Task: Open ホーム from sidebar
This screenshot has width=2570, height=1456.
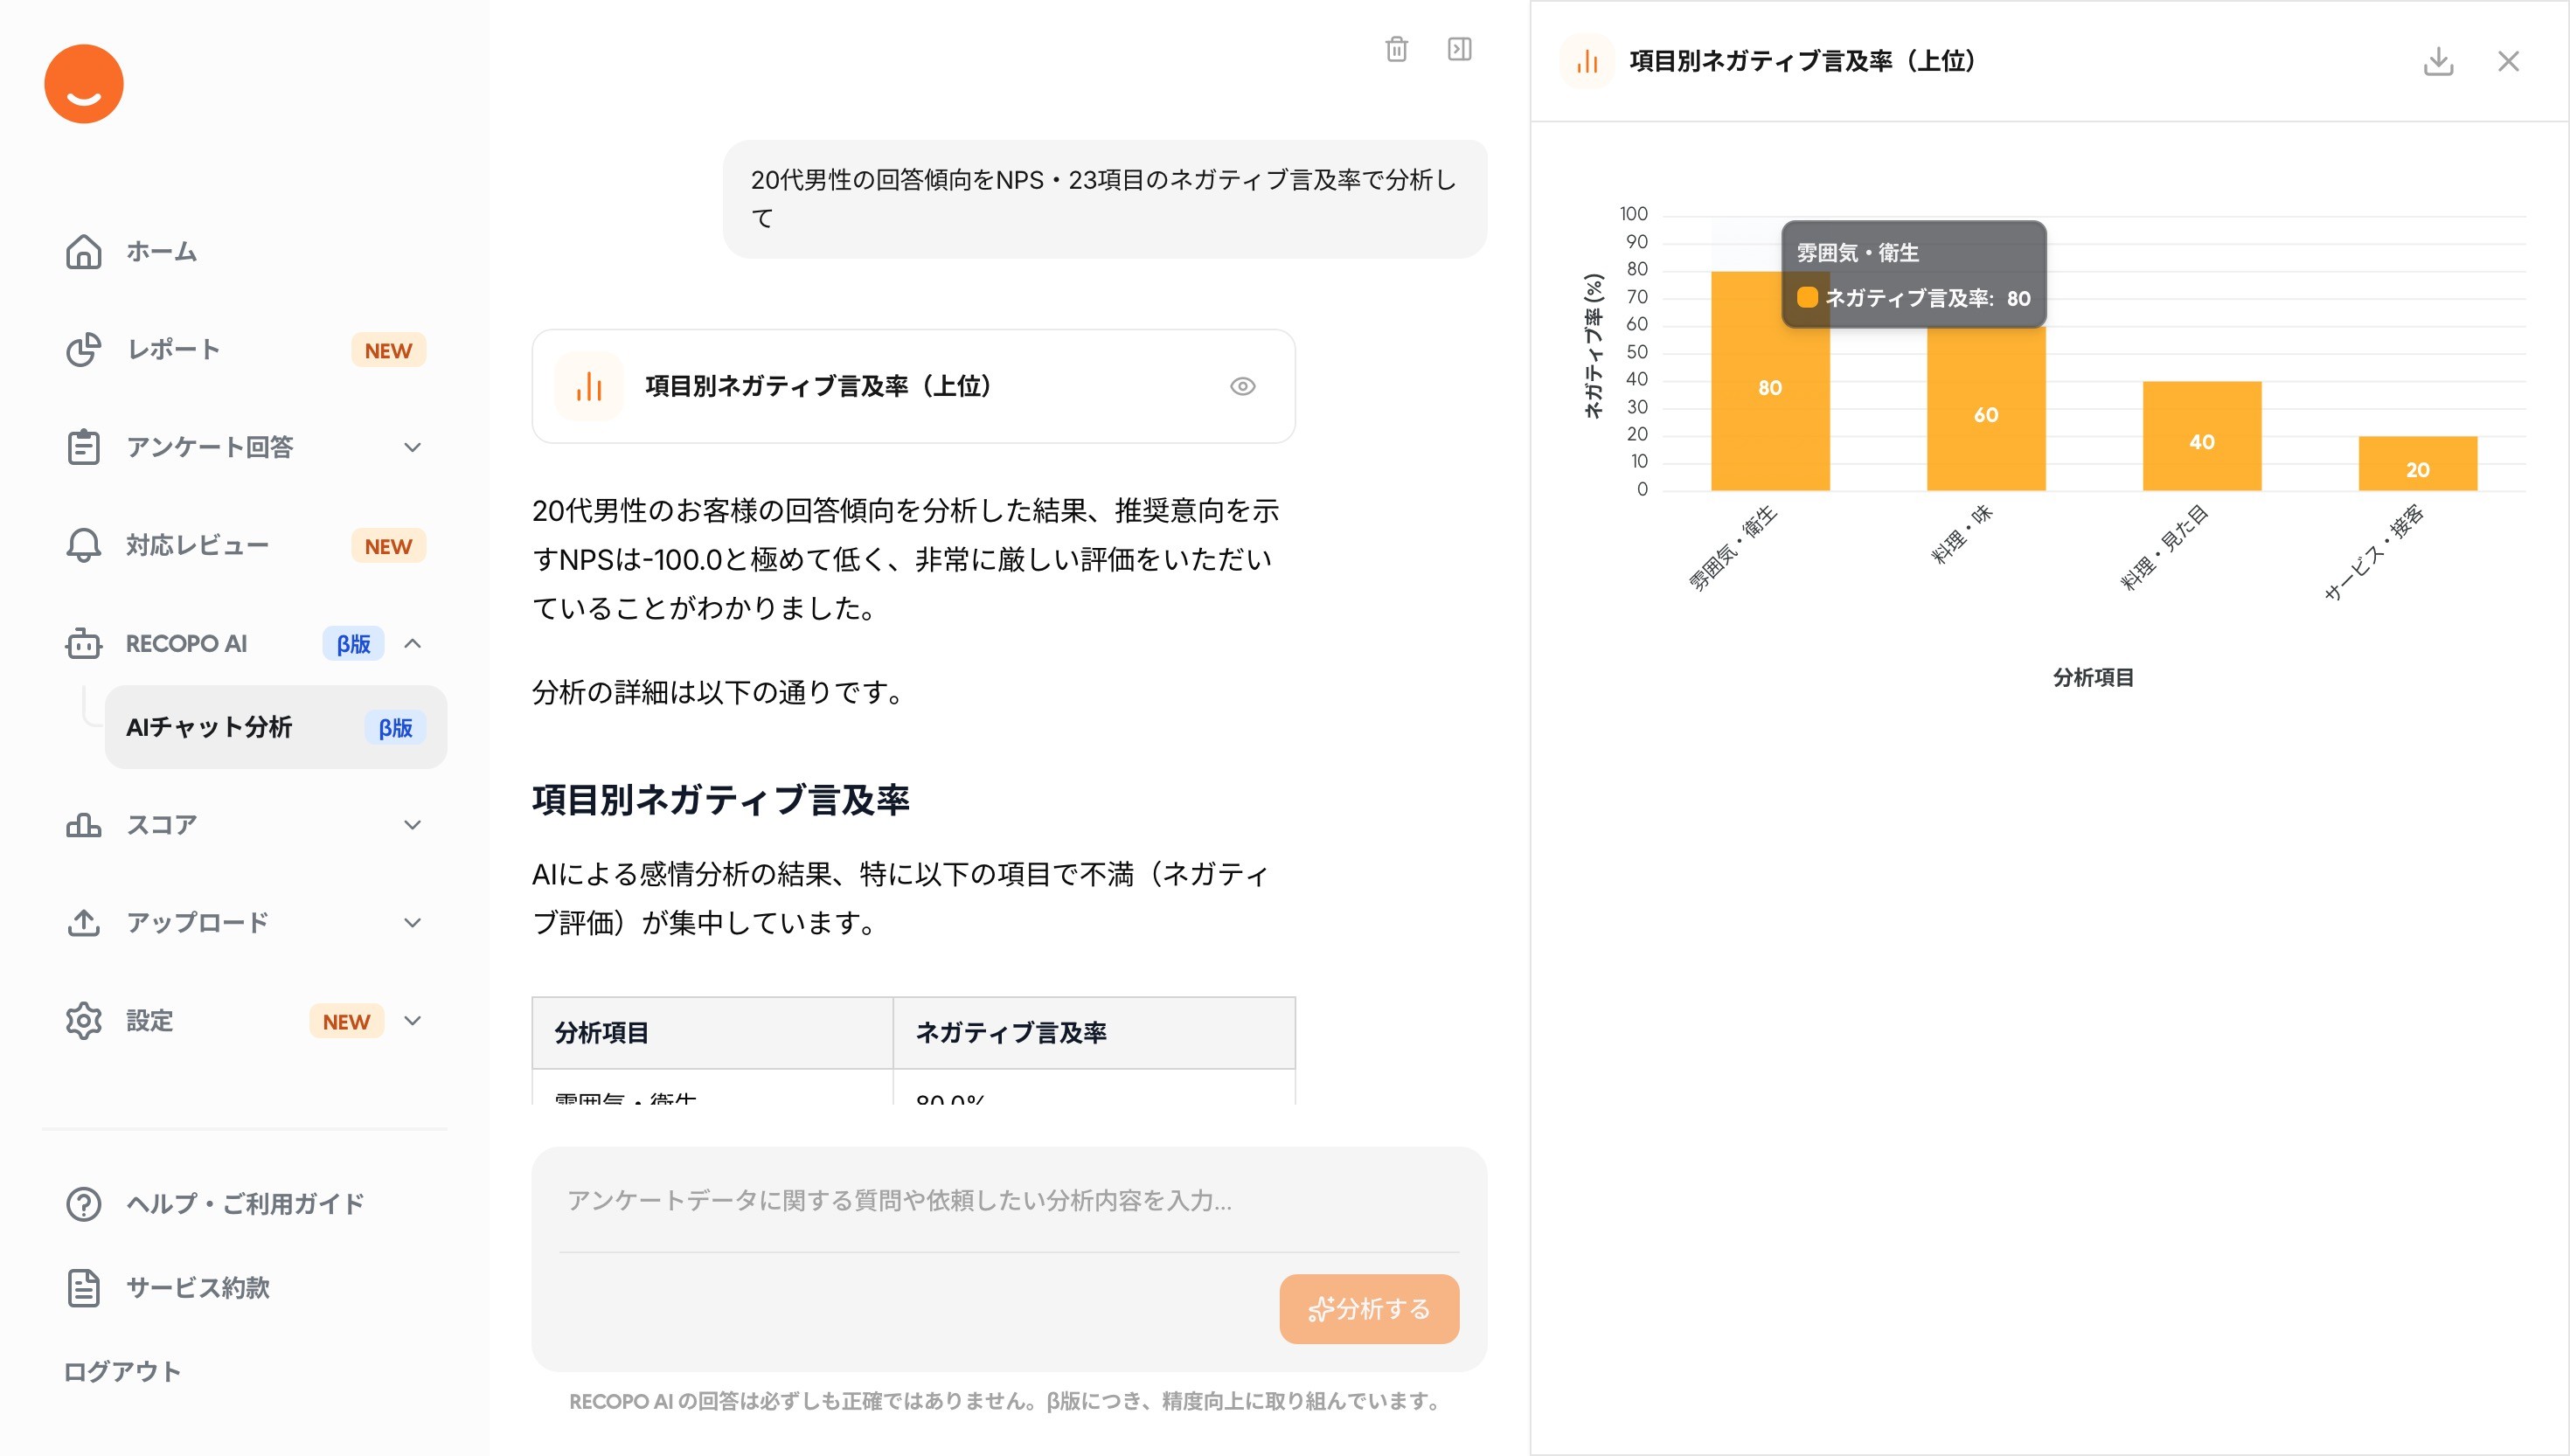Action: 160,251
